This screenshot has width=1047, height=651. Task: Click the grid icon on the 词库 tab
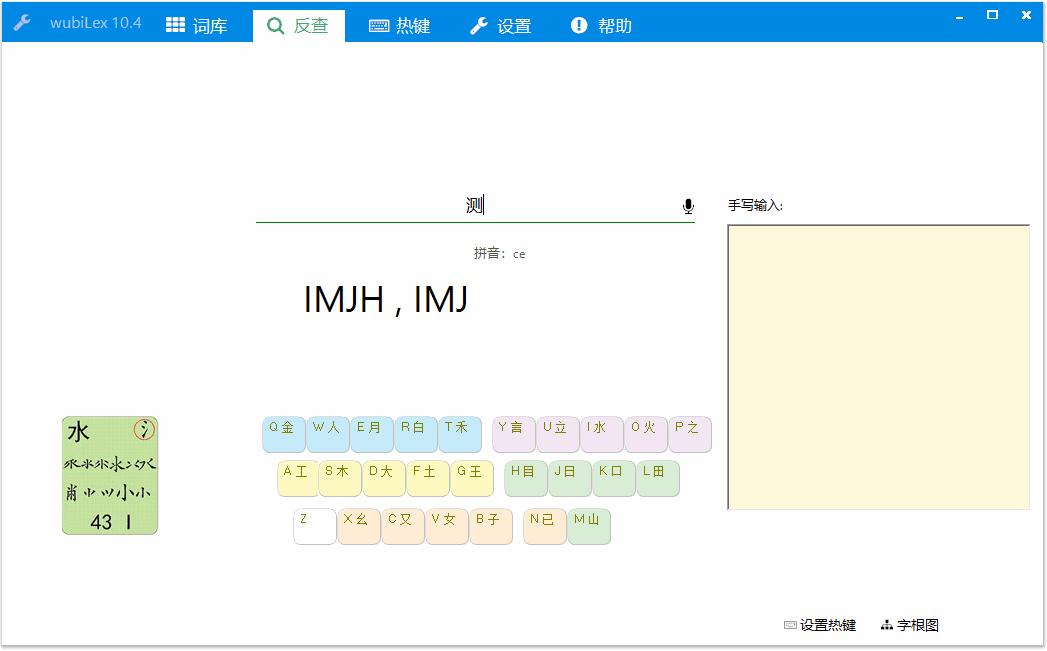click(x=174, y=26)
